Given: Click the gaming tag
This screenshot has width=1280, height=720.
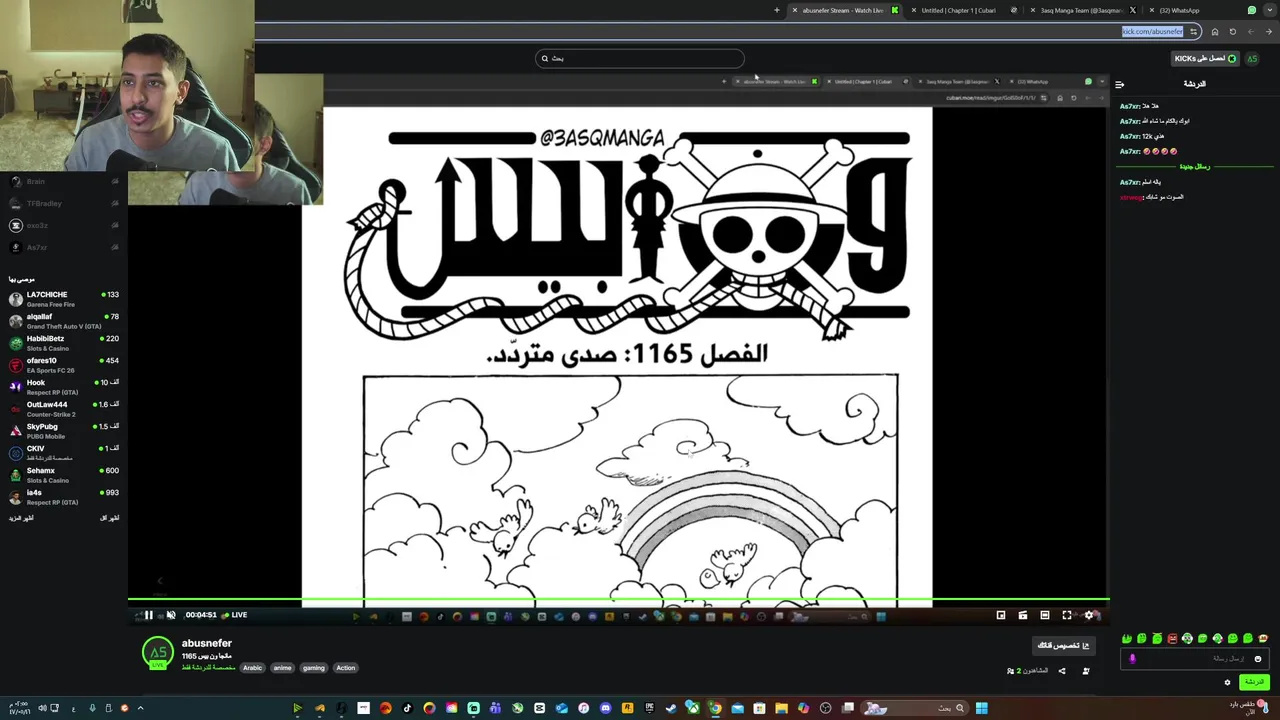Looking at the screenshot, I should pyautogui.click(x=314, y=668).
